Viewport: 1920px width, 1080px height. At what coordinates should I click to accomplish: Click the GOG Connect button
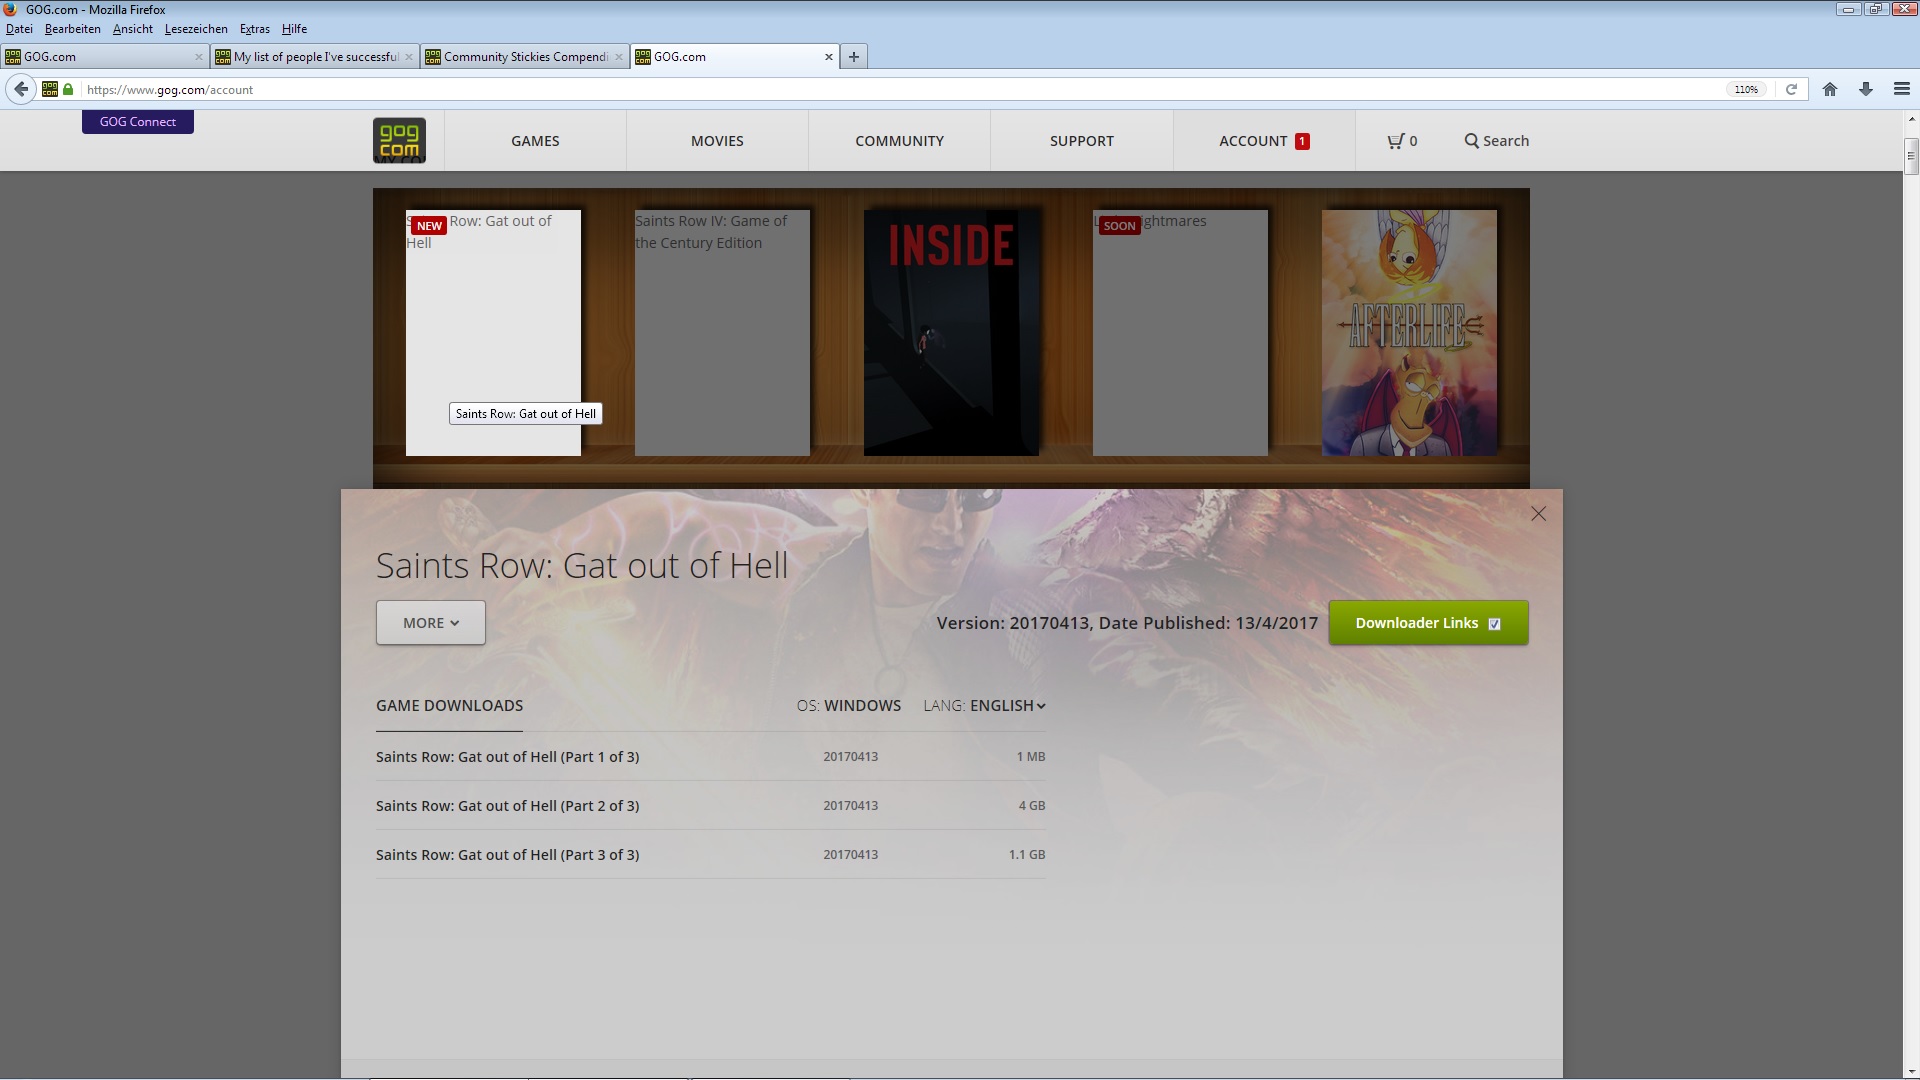[x=138, y=122]
